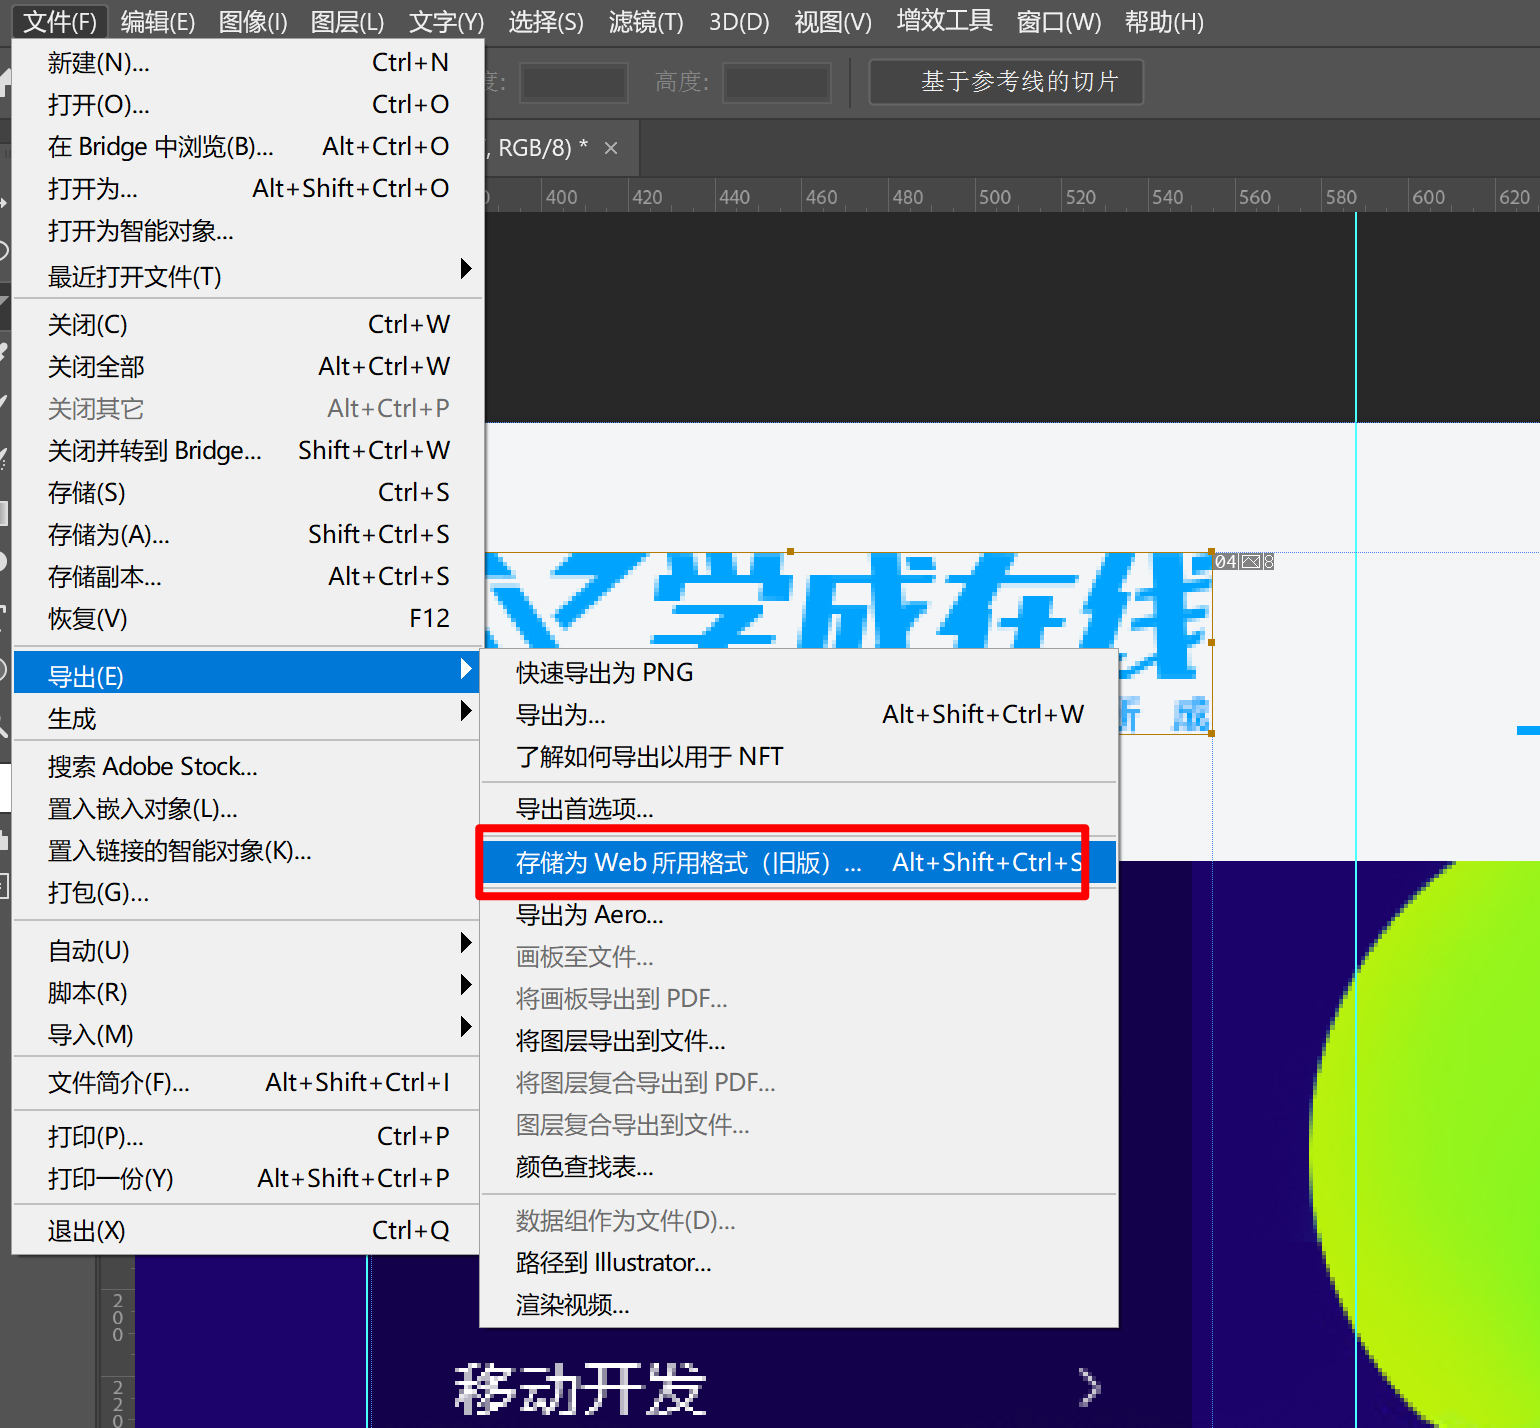Expand the 生成 submenu
The height and width of the screenshot is (1428, 1540).
pyautogui.click(x=248, y=717)
